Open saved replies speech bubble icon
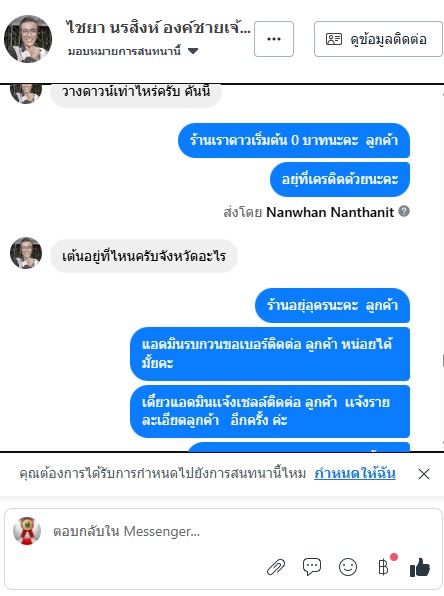Viewport: 444px width, 596px height. pyautogui.click(x=312, y=567)
